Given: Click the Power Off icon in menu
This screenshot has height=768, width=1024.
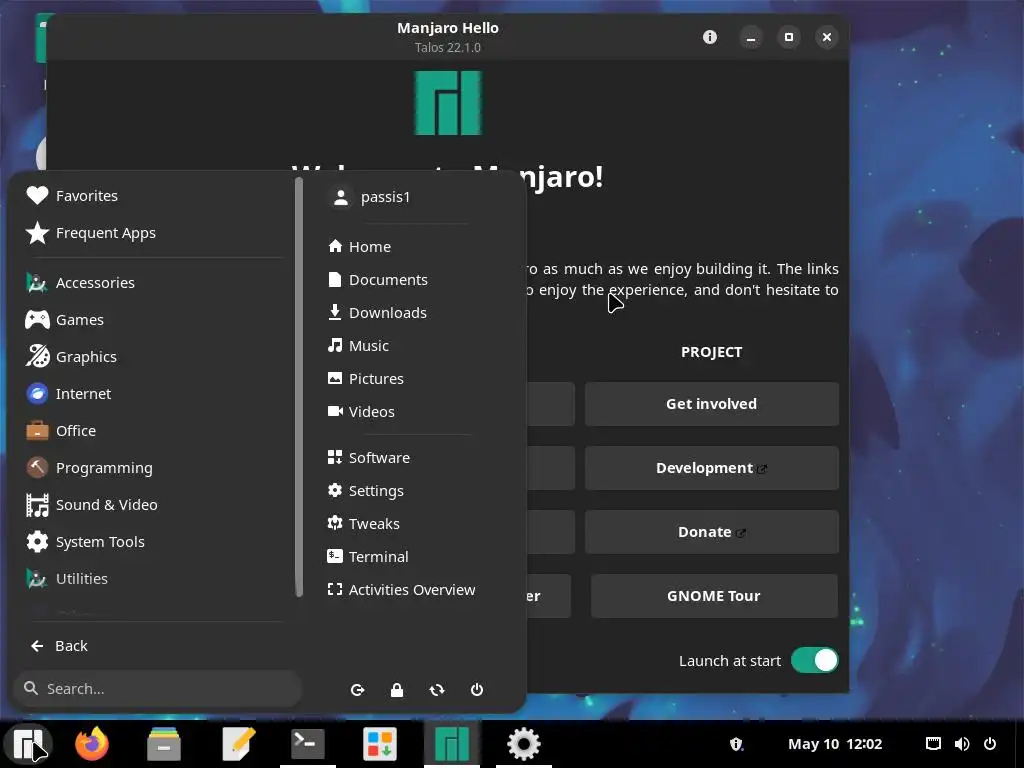Looking at the screenshot, I should point(477,690).
